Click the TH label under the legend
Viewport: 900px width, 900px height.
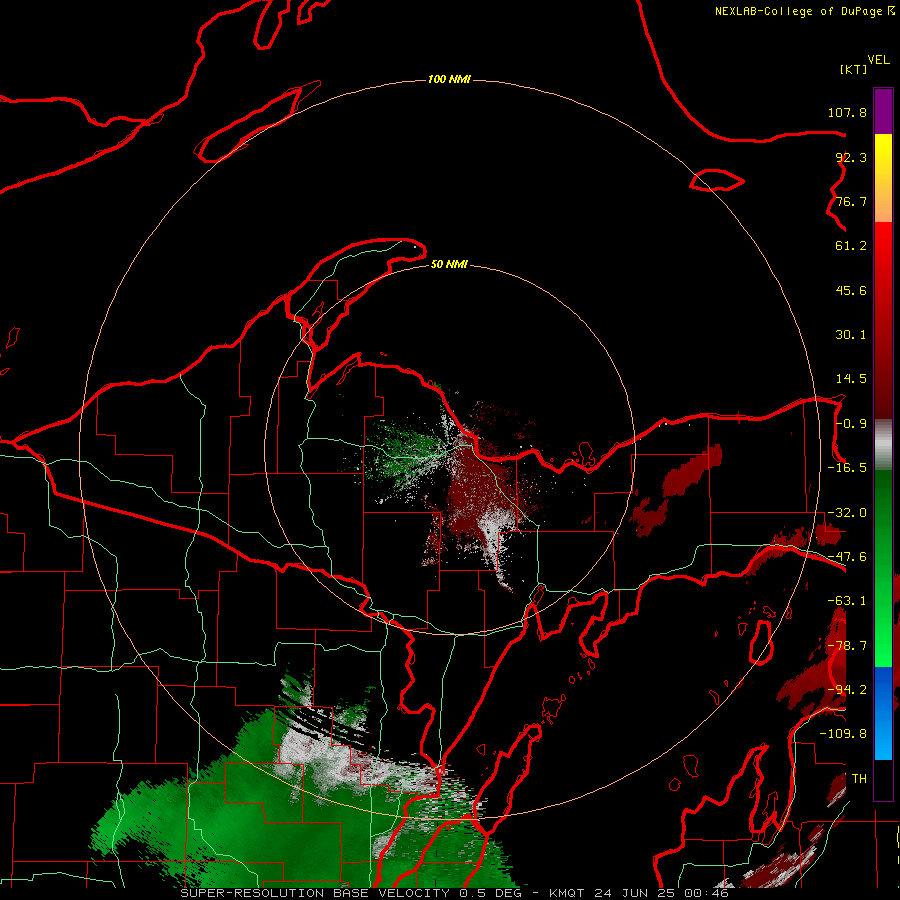click(x=859, y=779)
